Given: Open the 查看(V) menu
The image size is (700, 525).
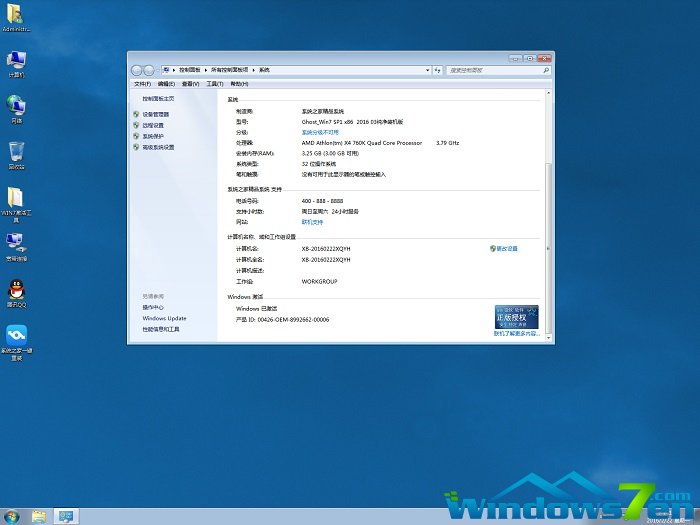Looking at the screenshot, I should point(191,84).
